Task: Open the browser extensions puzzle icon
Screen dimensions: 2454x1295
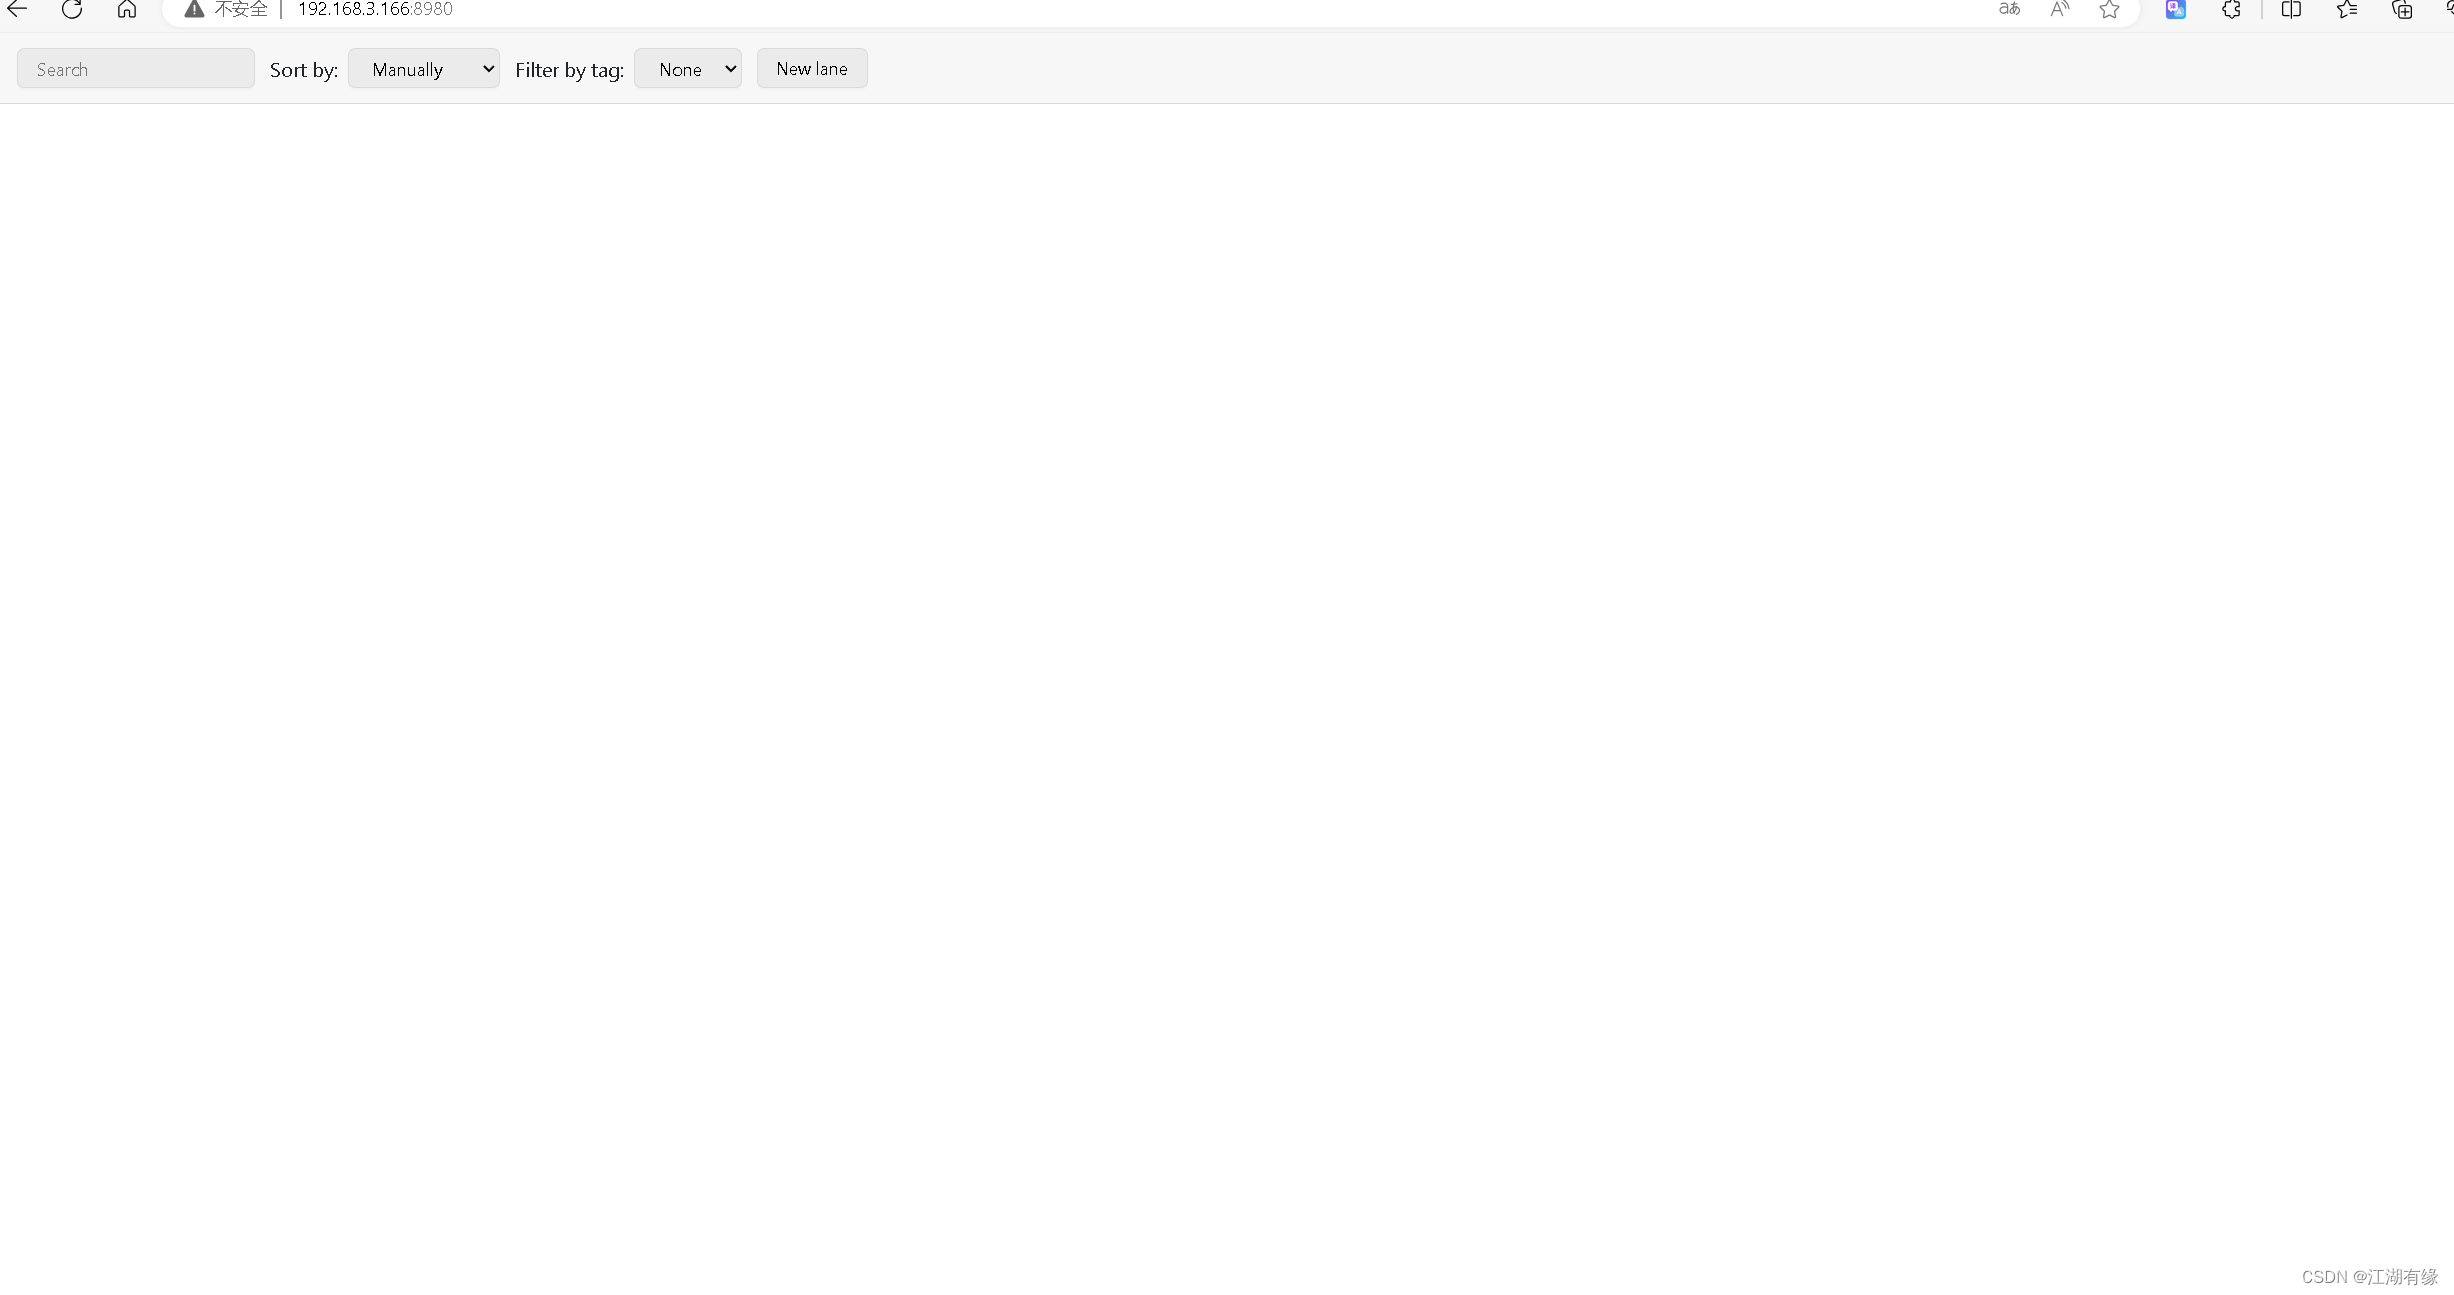Action: [x=2231, y=9]
